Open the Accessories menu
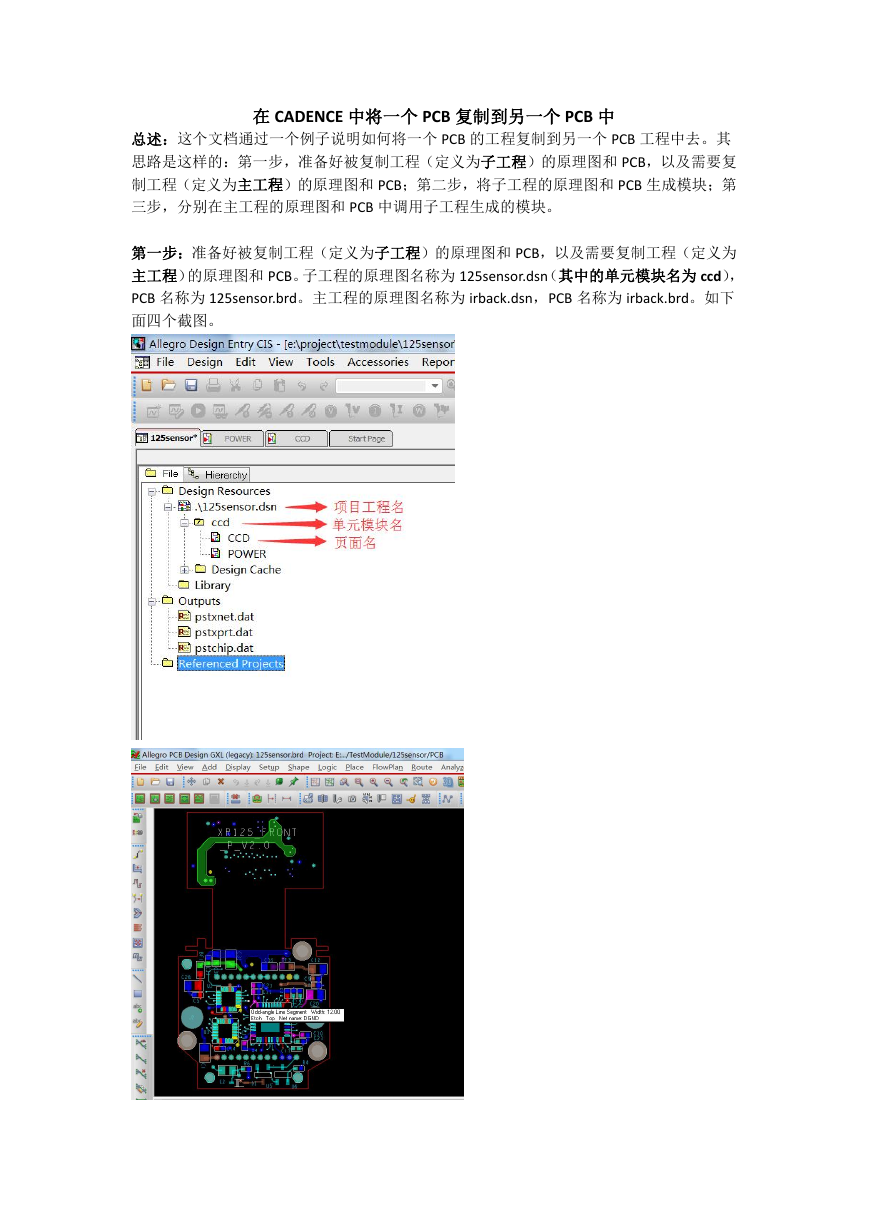 point(378,362)
